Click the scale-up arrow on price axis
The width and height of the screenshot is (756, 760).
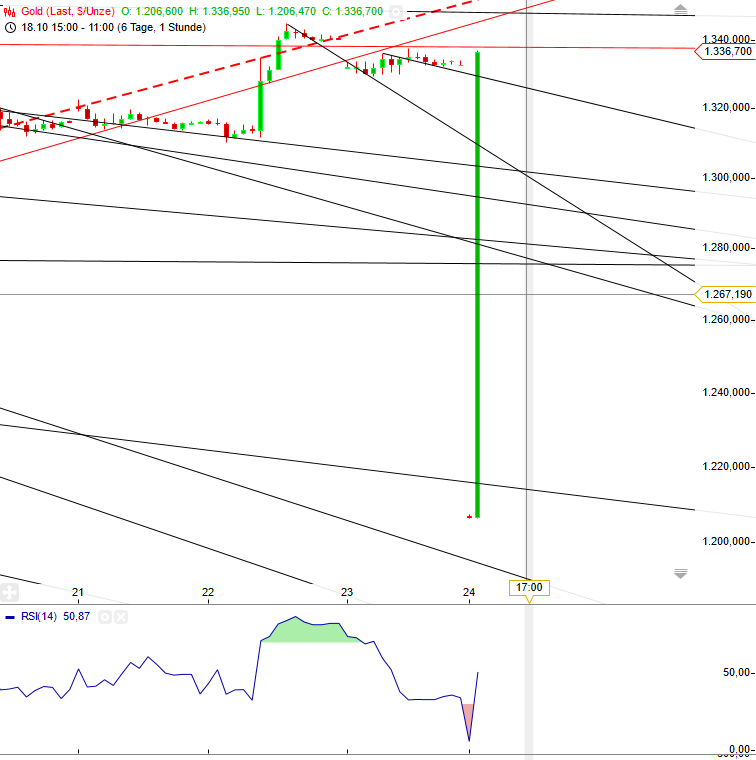[x=680, y=9]
